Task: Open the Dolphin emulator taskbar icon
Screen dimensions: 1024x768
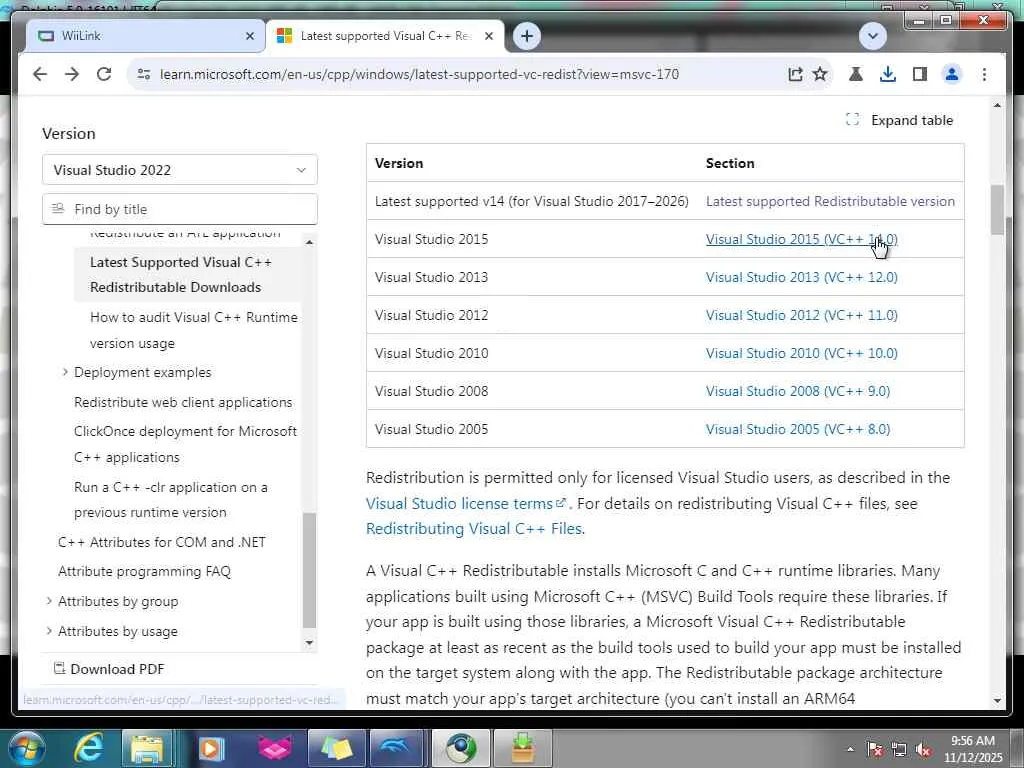Action: point(396,748)
